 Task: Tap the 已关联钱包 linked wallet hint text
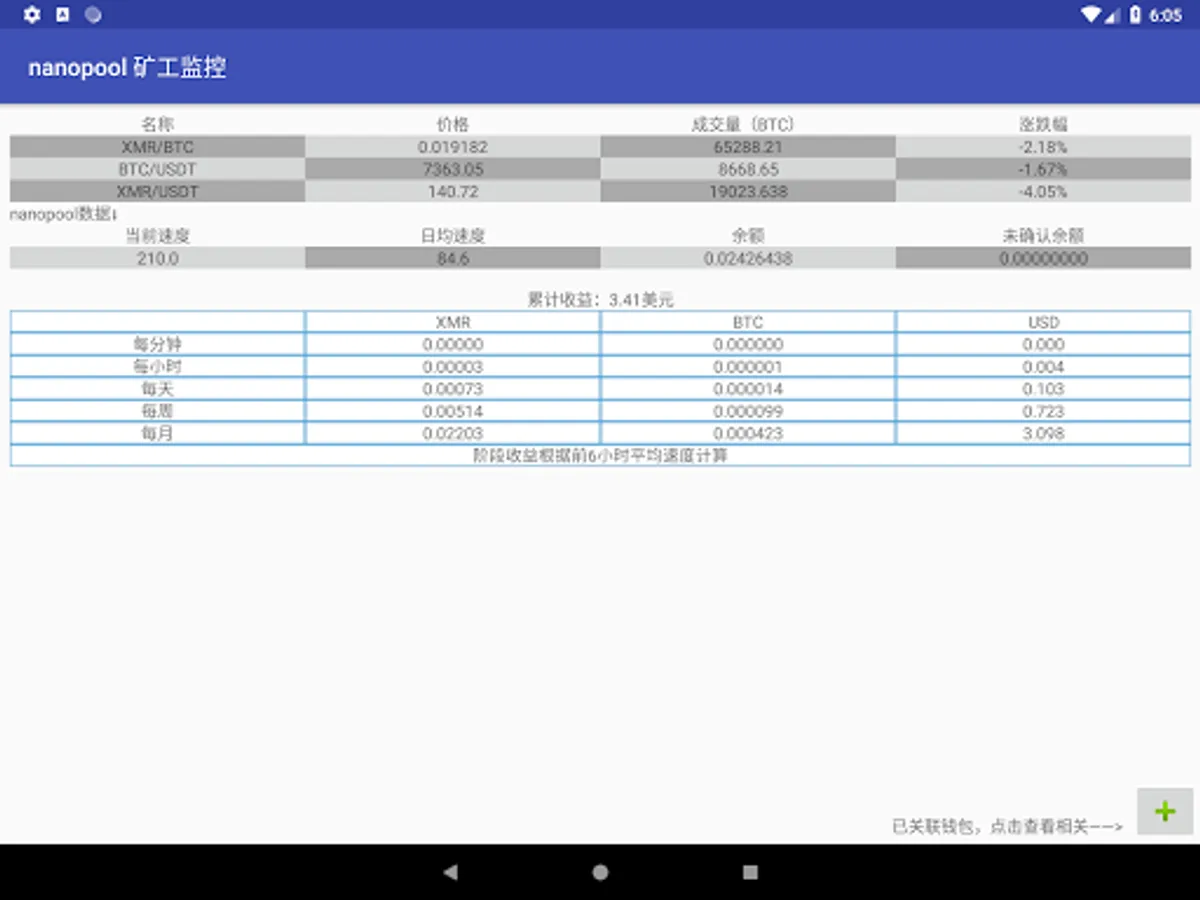[1007, 827]
